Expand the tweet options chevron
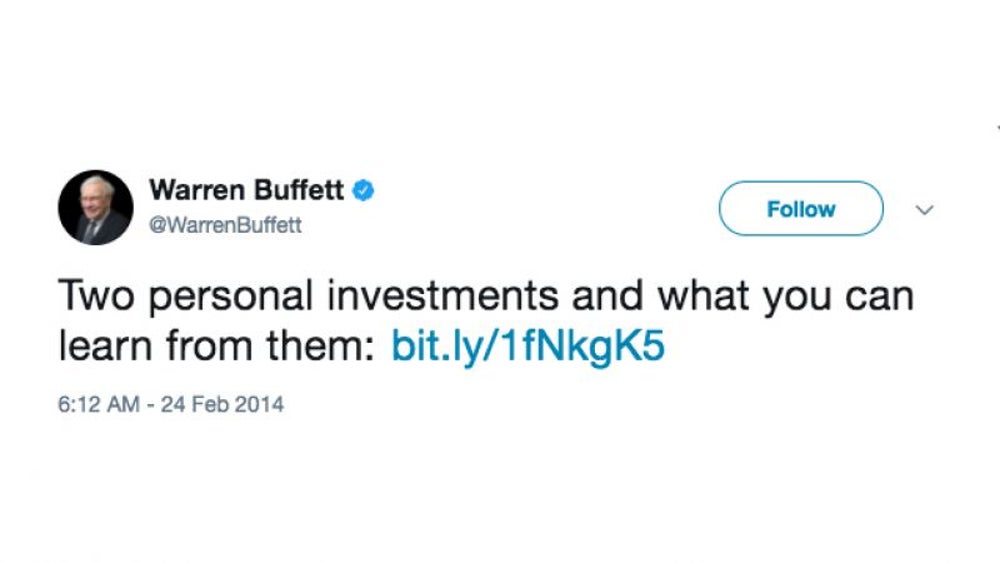Image resolution: width=1000 pixels, height=563 pixels. tap(924, 209)
